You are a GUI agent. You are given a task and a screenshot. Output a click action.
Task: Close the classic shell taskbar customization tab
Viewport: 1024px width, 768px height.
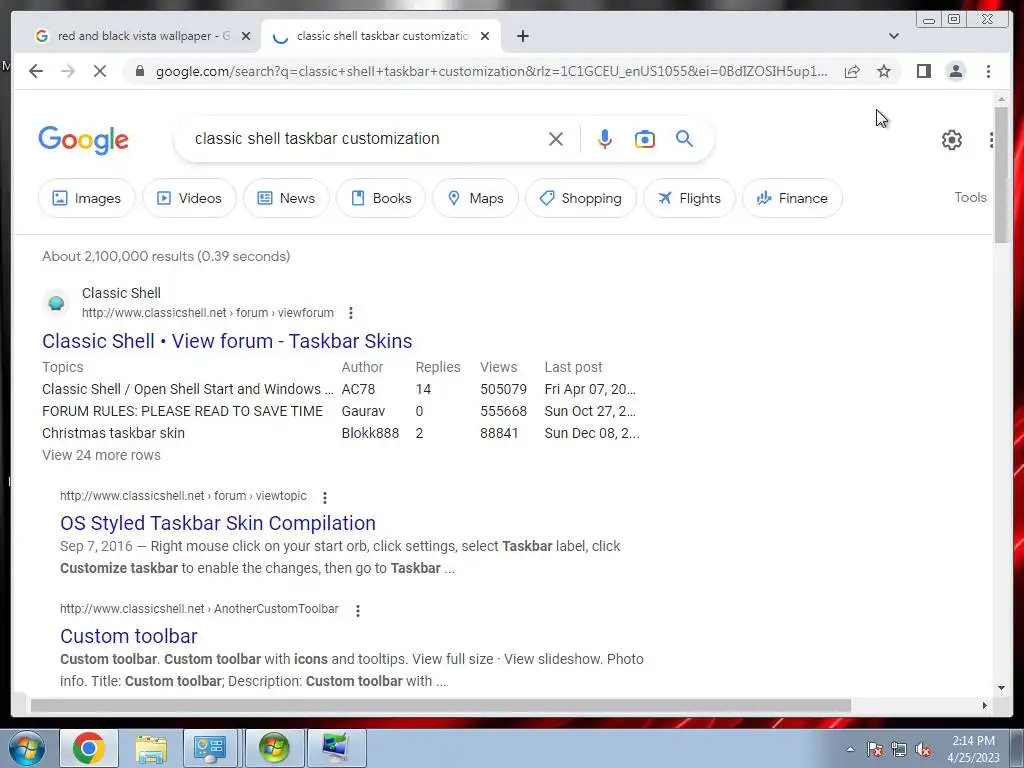coord(485,36)
